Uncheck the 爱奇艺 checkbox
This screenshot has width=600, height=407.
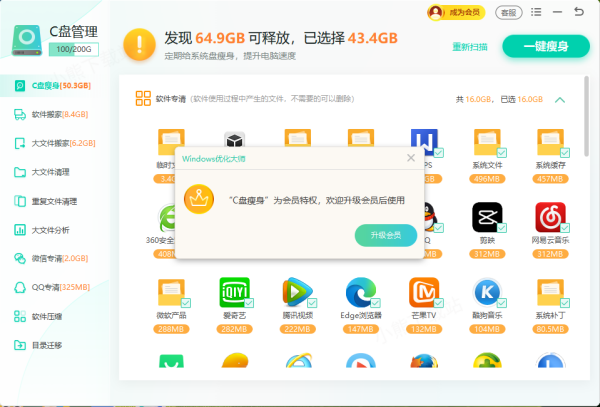249,303
